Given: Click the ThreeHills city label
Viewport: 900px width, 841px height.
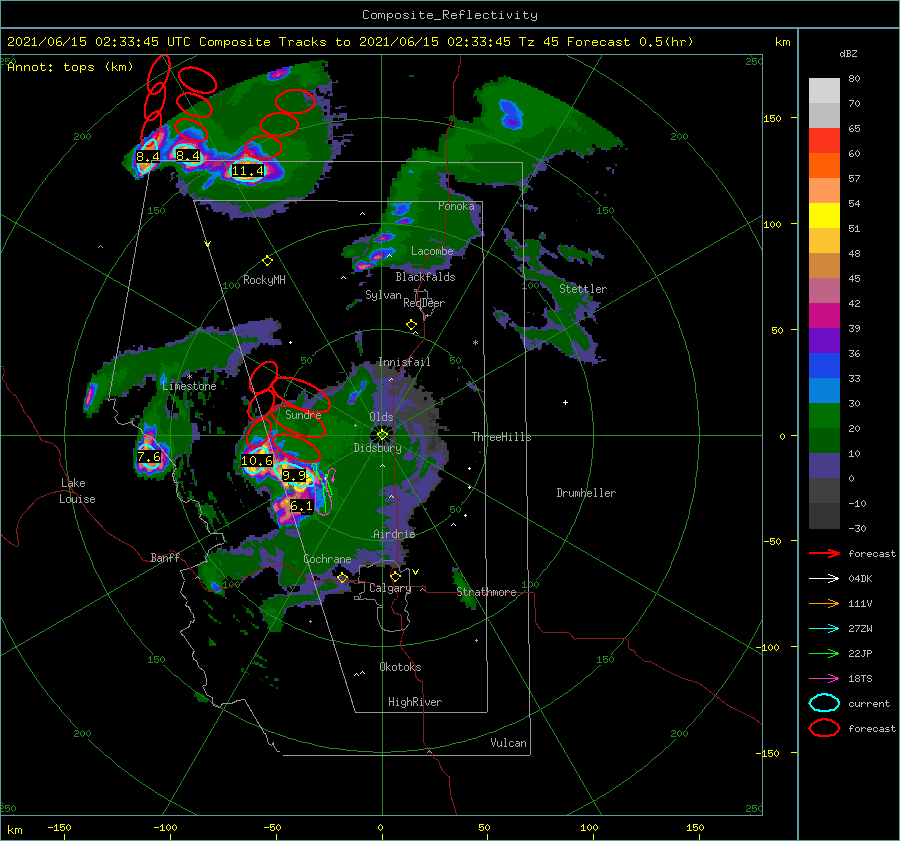Looking at the screenshot, I should coord(502,437).
